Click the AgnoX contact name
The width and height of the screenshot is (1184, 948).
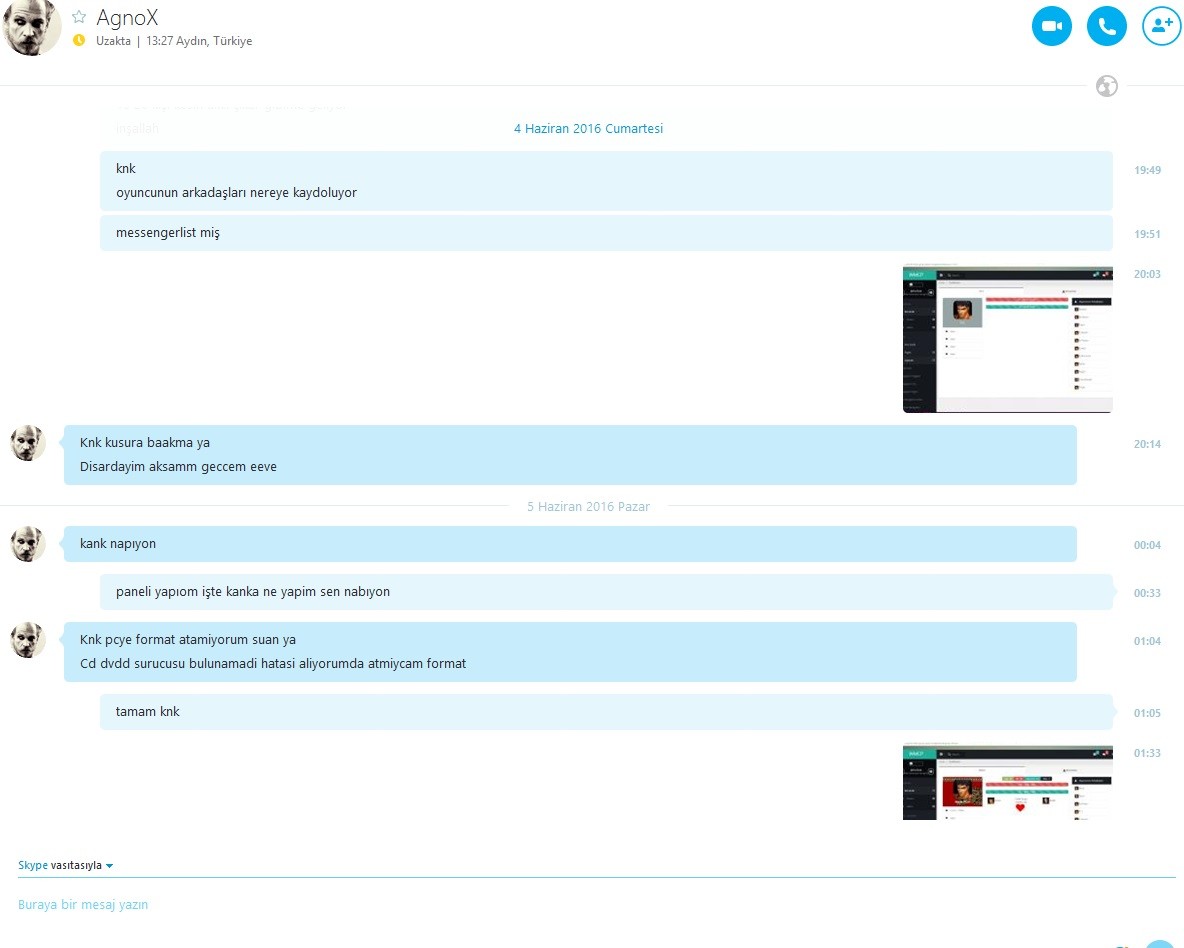tap(127, 17)
